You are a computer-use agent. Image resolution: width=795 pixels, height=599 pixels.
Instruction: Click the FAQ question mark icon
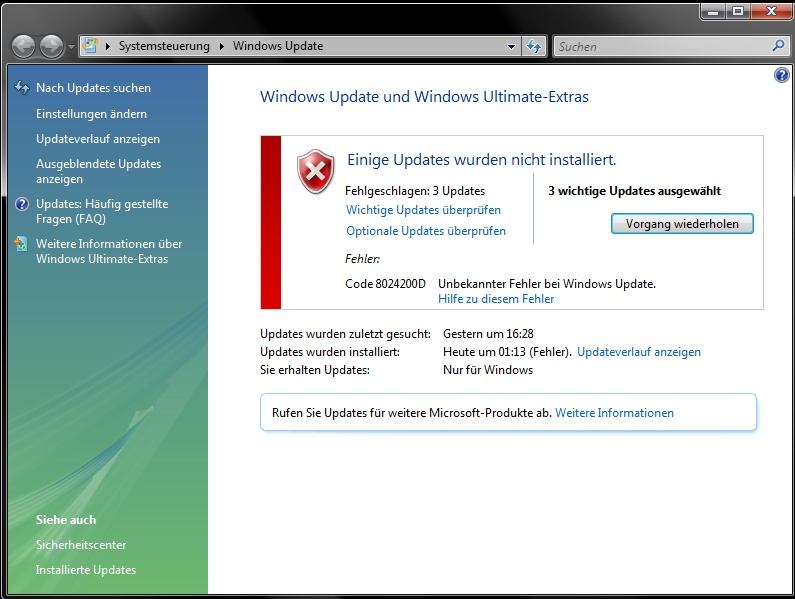click(22, 204)
